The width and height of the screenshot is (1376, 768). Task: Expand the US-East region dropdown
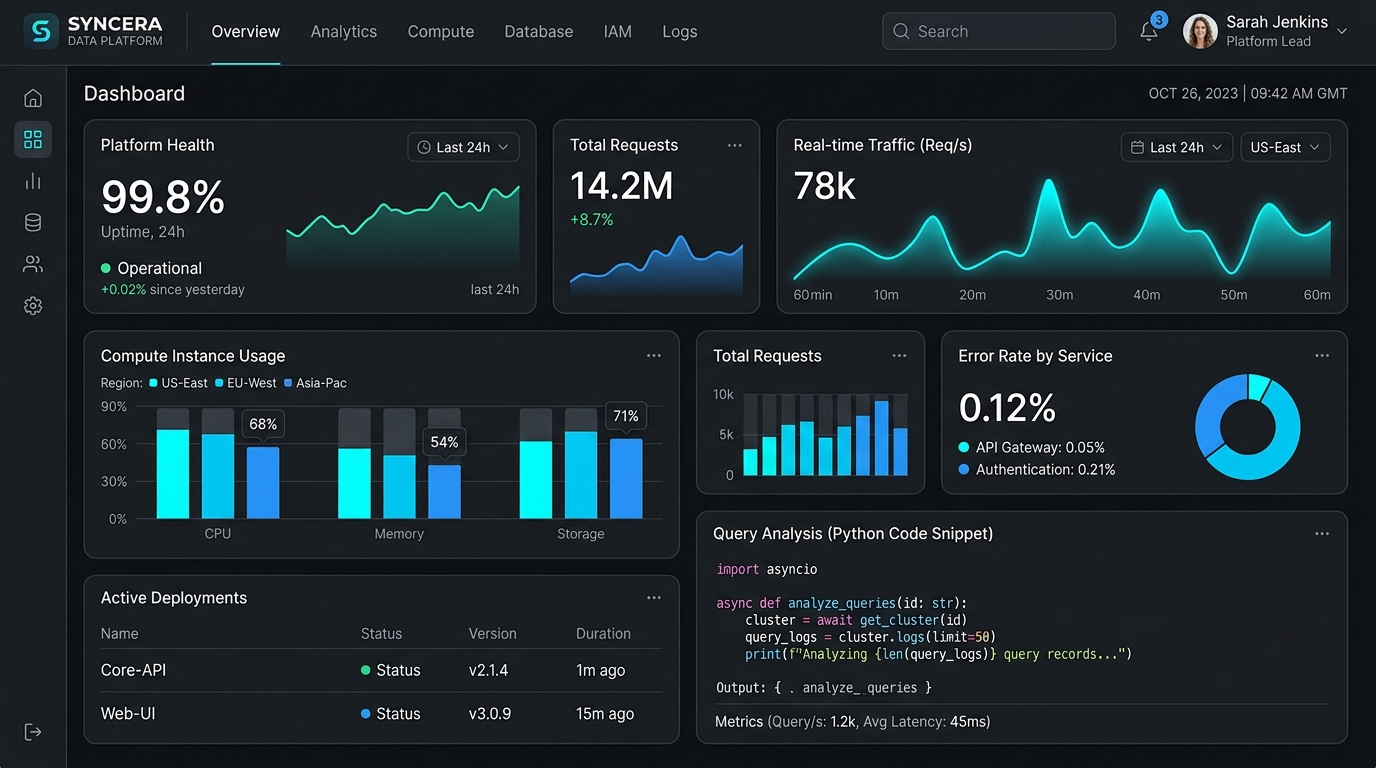pyautogui.click(x=1286, y=147)
